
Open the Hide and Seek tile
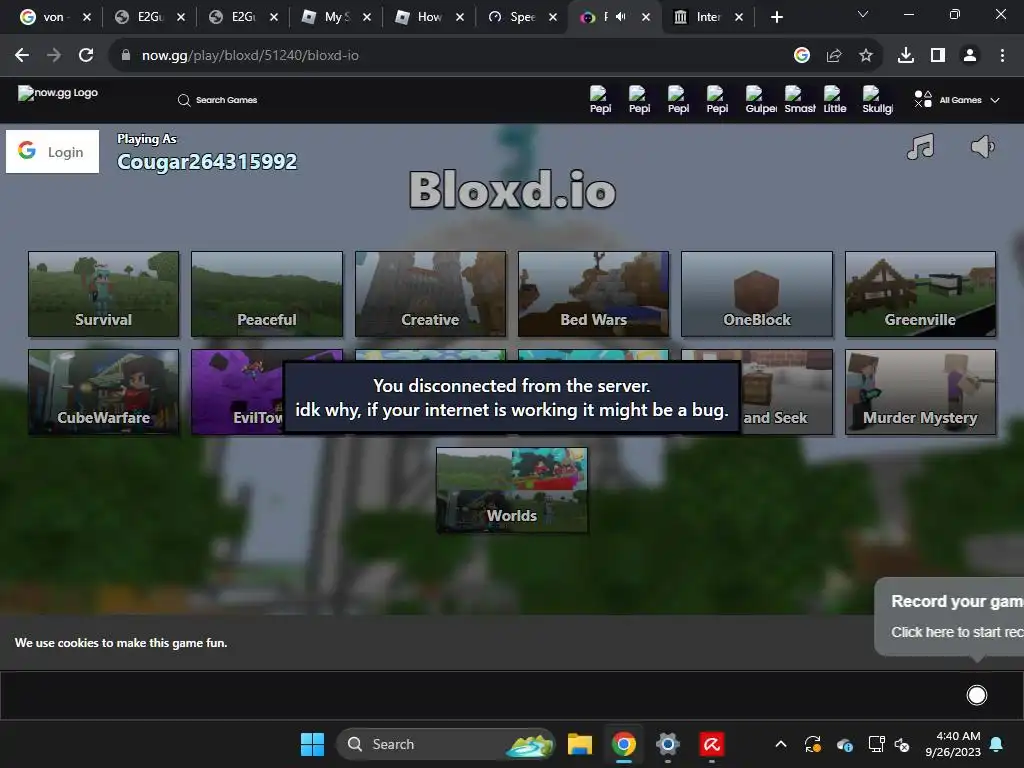[787, 392]
